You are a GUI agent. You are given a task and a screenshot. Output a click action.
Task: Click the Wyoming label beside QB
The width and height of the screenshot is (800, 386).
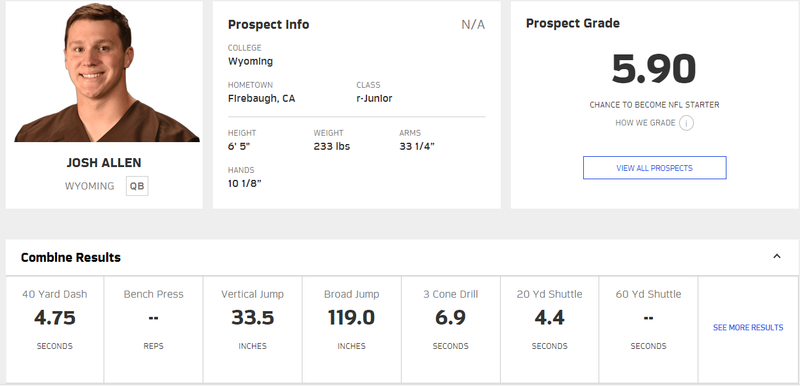[89, 186]
